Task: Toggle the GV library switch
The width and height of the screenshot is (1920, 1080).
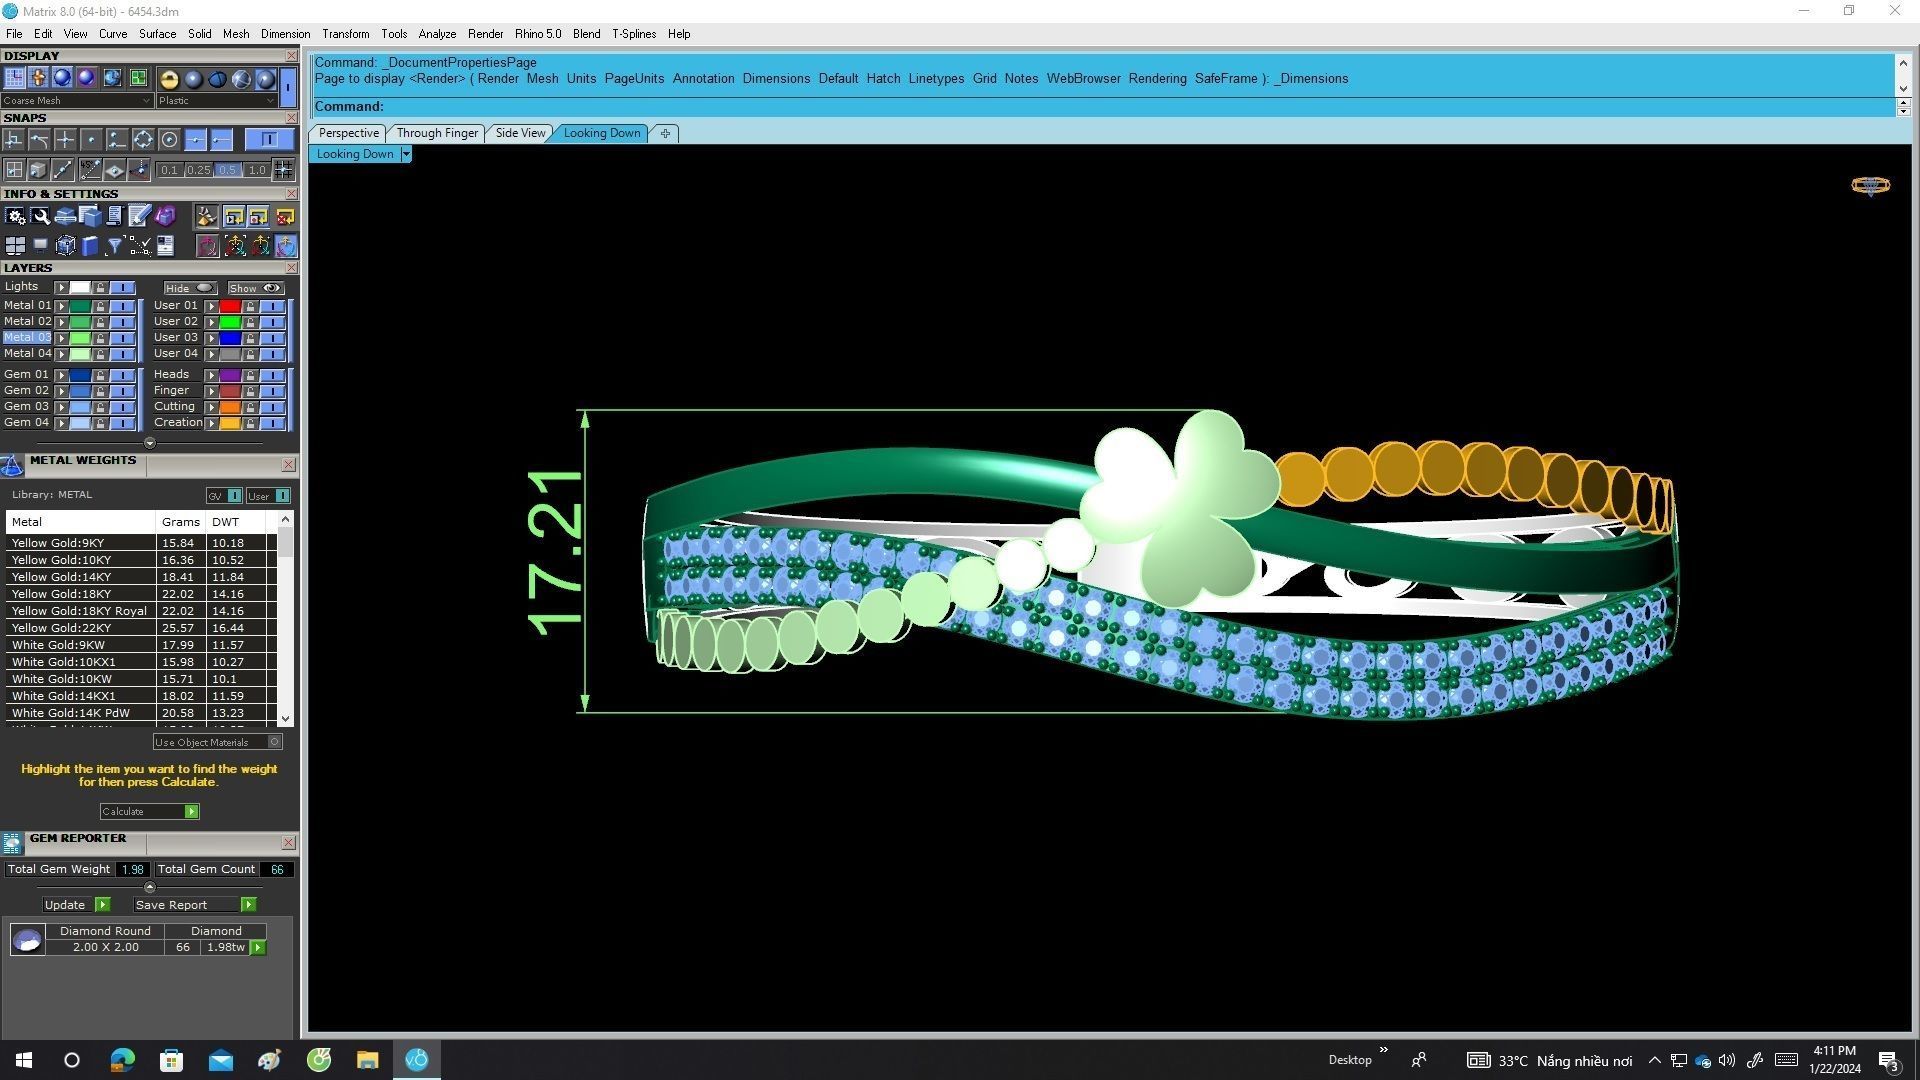Action: coord(234,496)
